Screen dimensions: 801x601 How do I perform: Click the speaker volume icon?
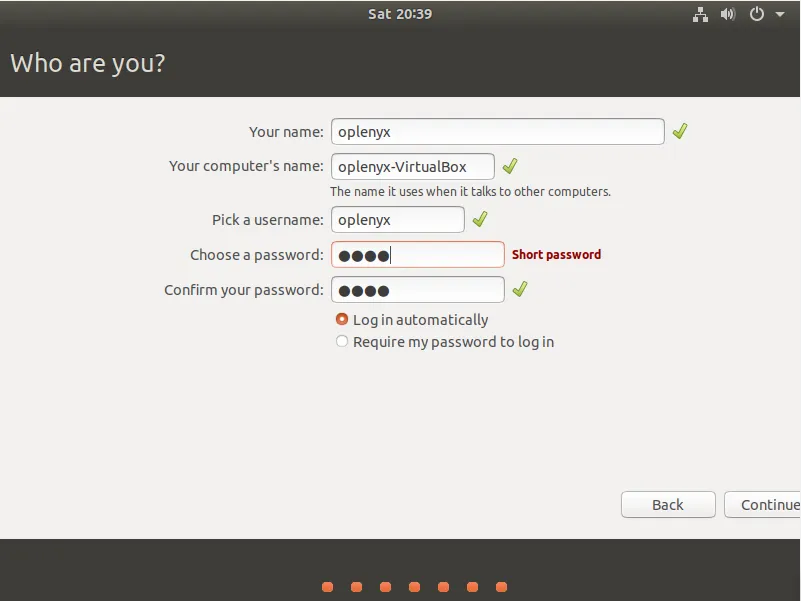[728, 14]
